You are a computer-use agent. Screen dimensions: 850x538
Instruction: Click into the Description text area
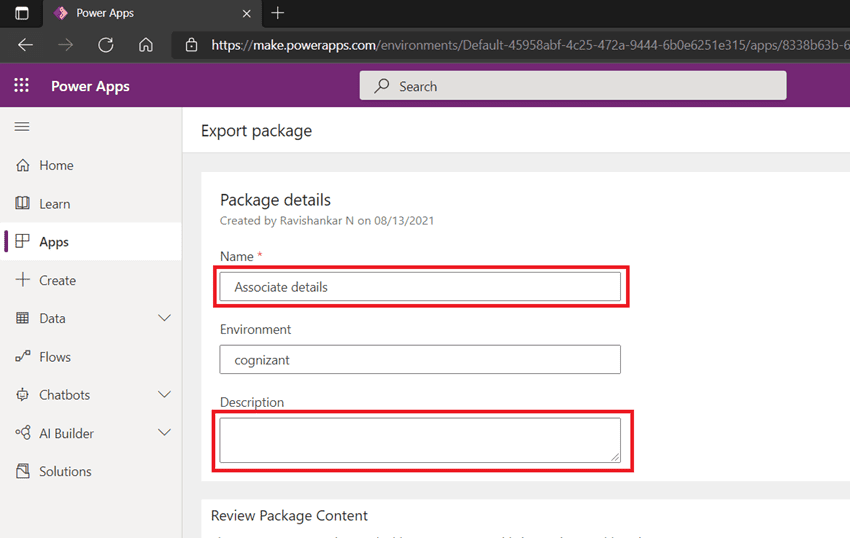(x=420, y=440)
